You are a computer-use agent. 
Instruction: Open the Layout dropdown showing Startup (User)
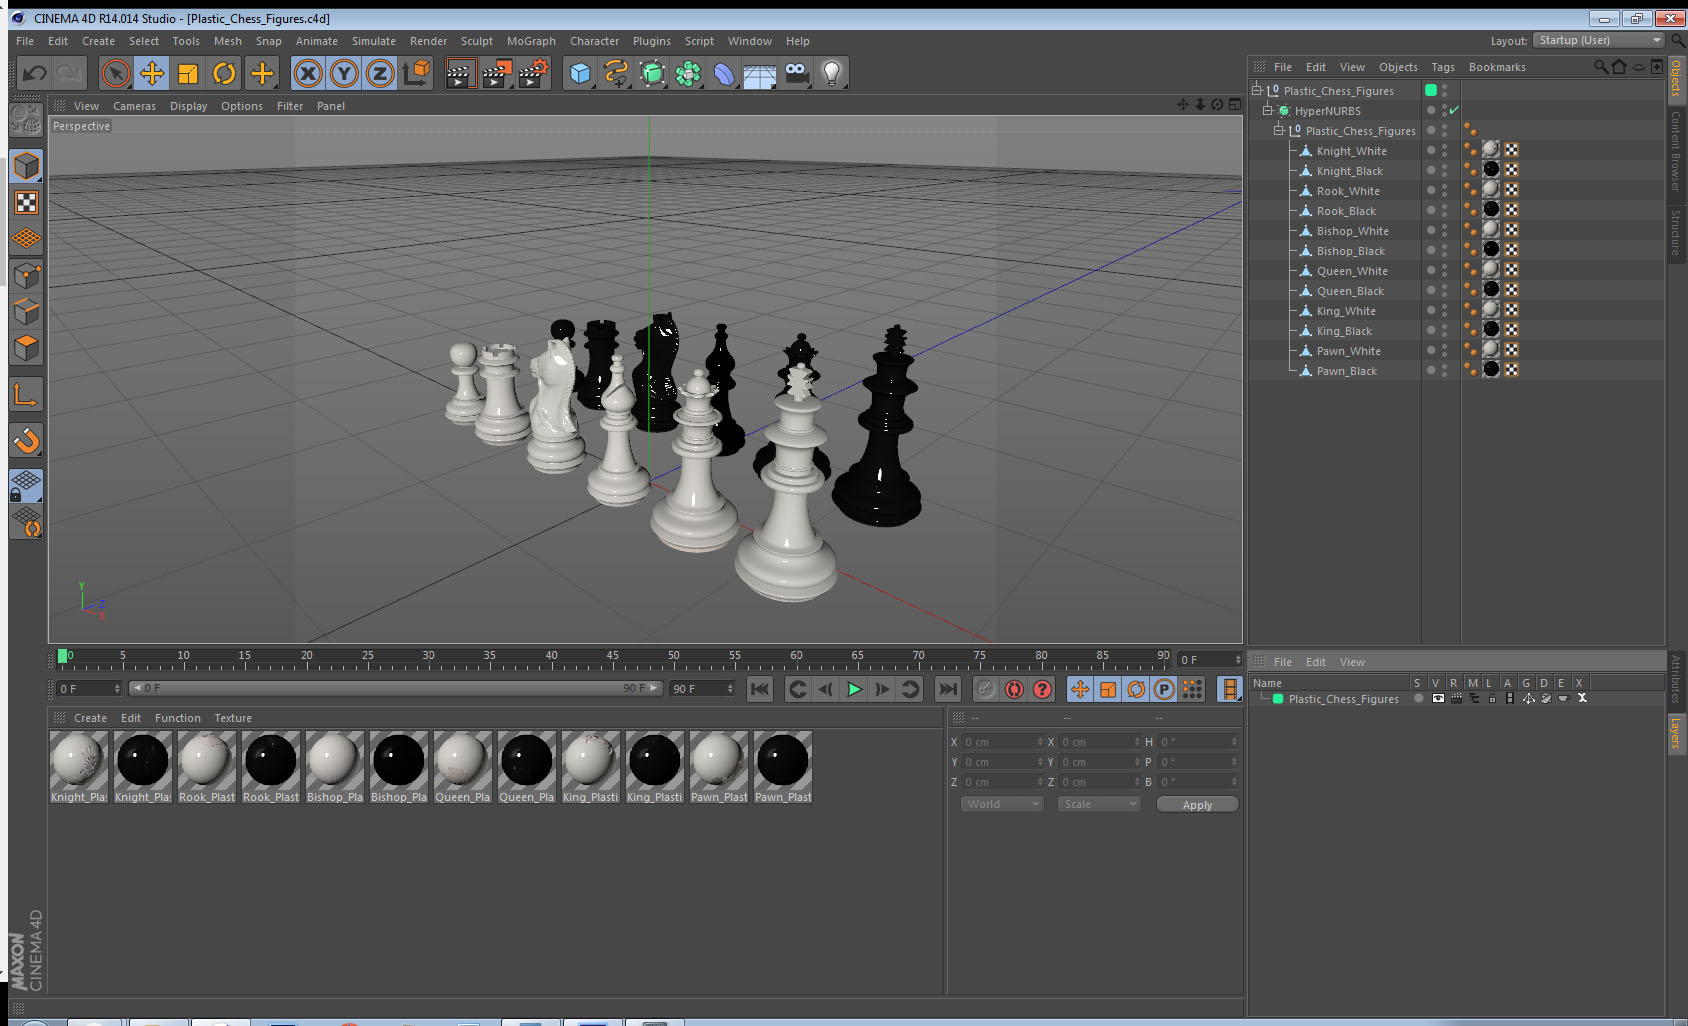[1598, 40]
